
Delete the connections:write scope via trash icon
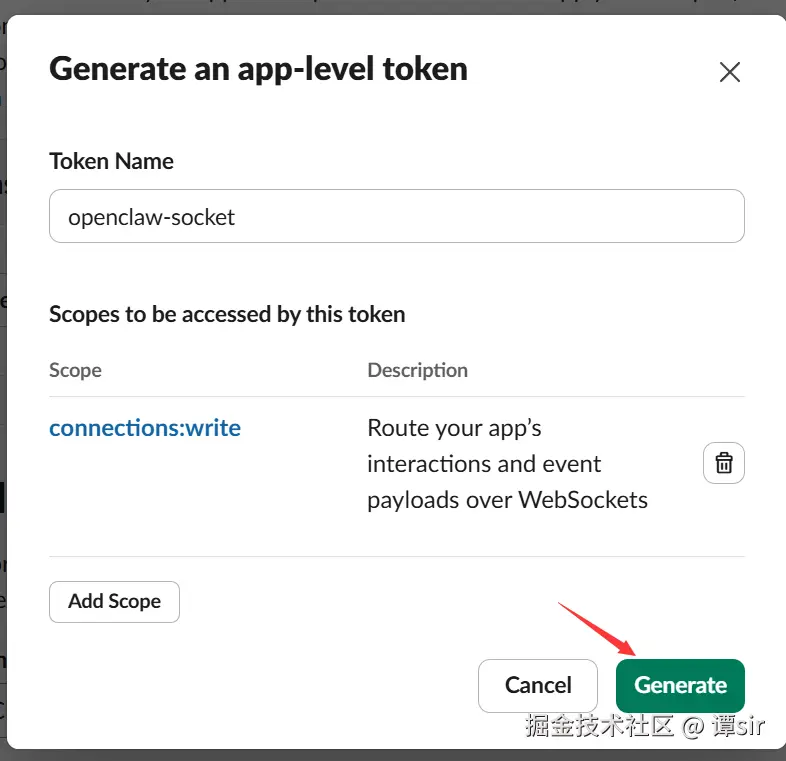tap(724, 463)
